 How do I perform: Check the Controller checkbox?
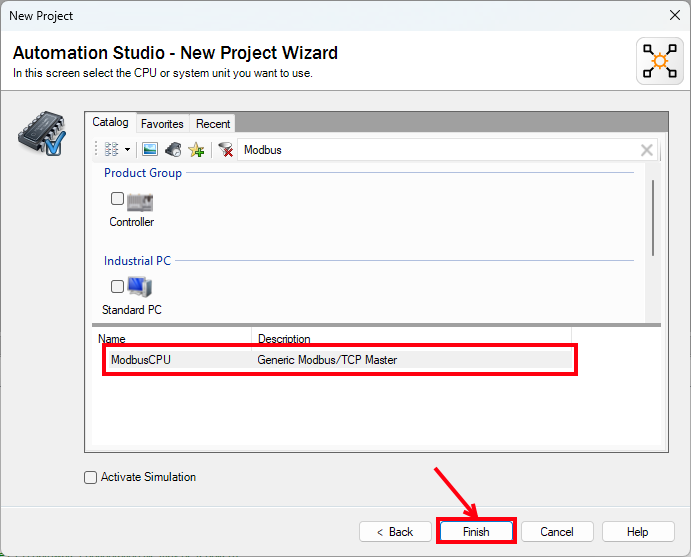(x=118, y=199)
